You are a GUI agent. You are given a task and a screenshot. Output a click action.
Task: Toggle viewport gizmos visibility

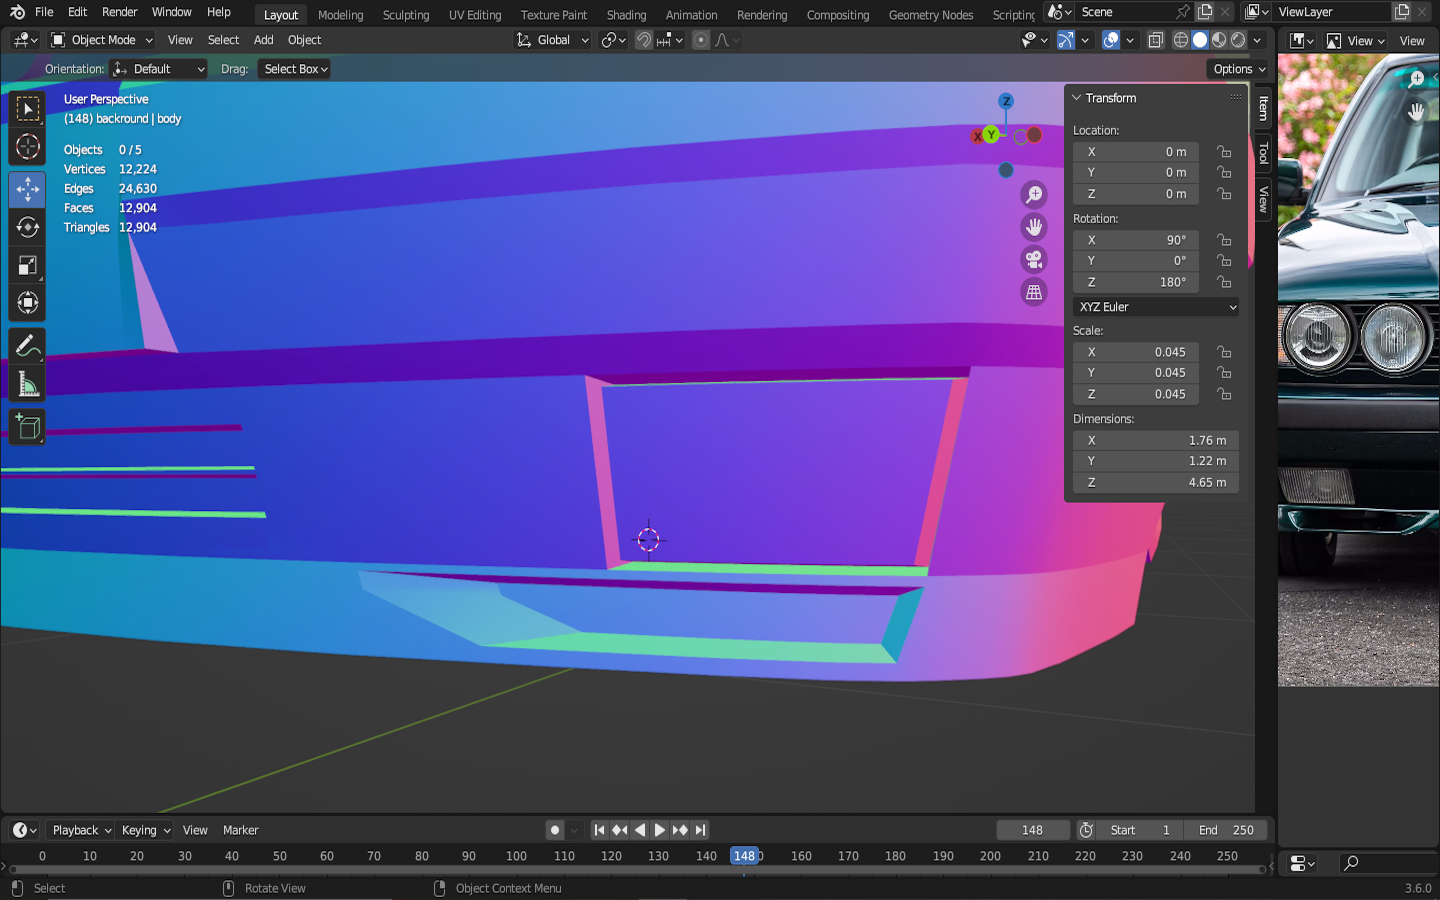tap(1066, 40)
